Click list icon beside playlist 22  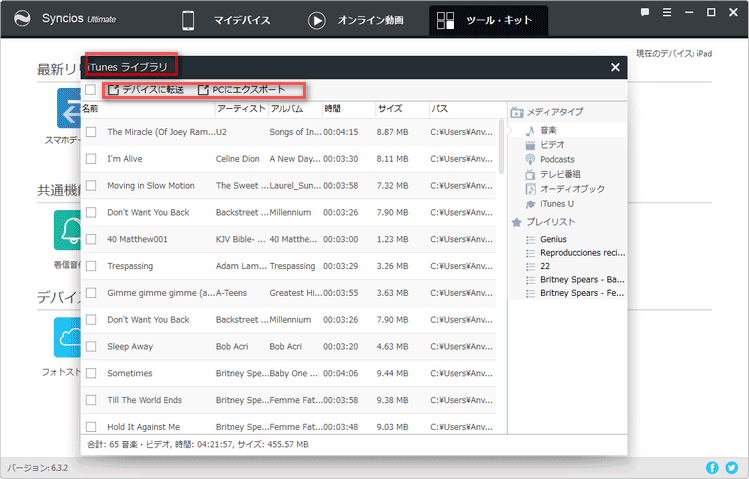(x=530, y=266)
